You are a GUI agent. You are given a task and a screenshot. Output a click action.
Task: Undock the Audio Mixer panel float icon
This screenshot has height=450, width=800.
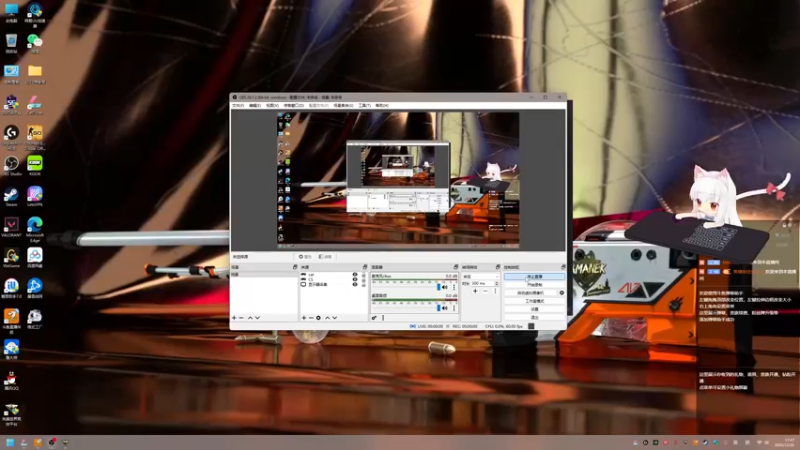pyautogui.click(x=456, y=267)
